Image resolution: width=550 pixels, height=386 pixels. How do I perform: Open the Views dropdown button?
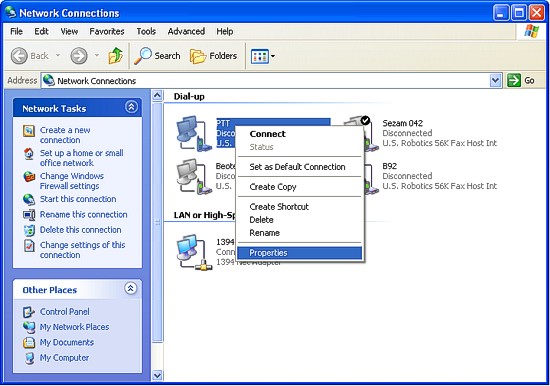pos(263,56)
